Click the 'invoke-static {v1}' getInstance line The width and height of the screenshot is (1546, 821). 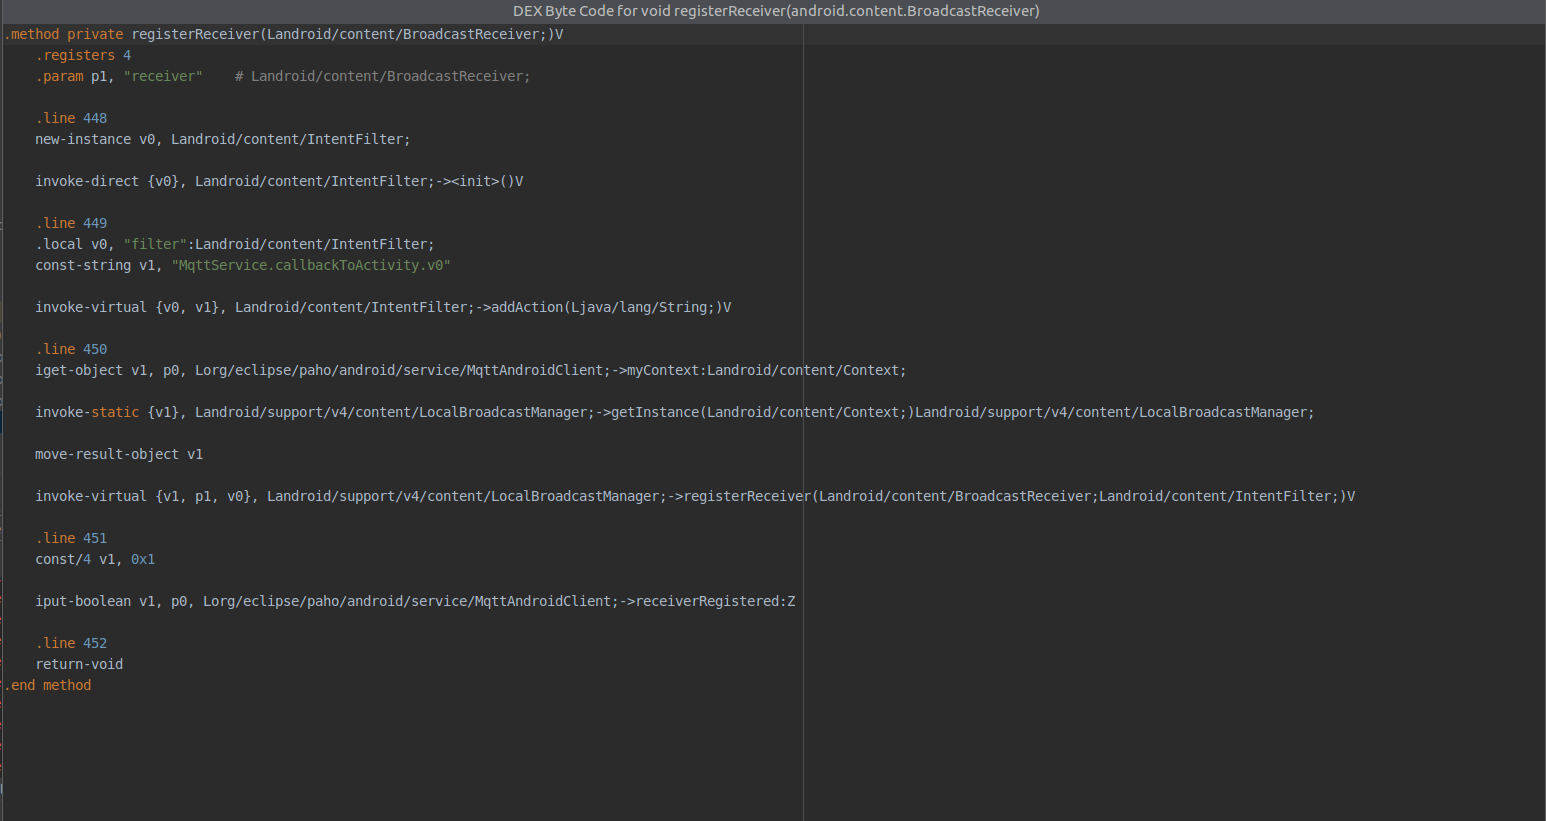click(675, 412)
